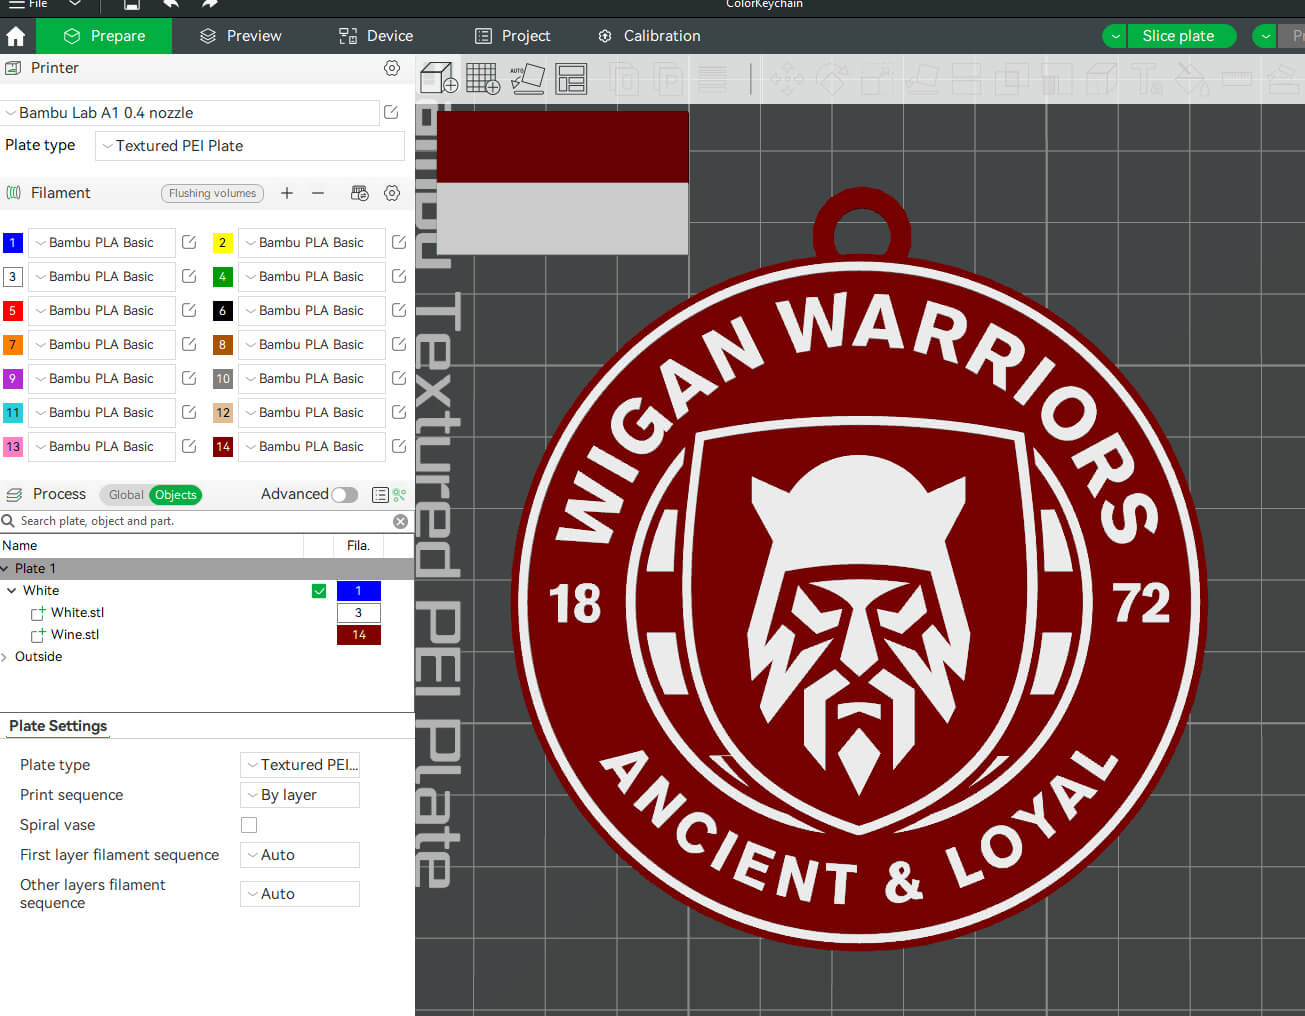Open the Slice plate dropdown arrow
This screenshot has height=1016, width=1305.
pyautogui.click(x=1115, y=36)
